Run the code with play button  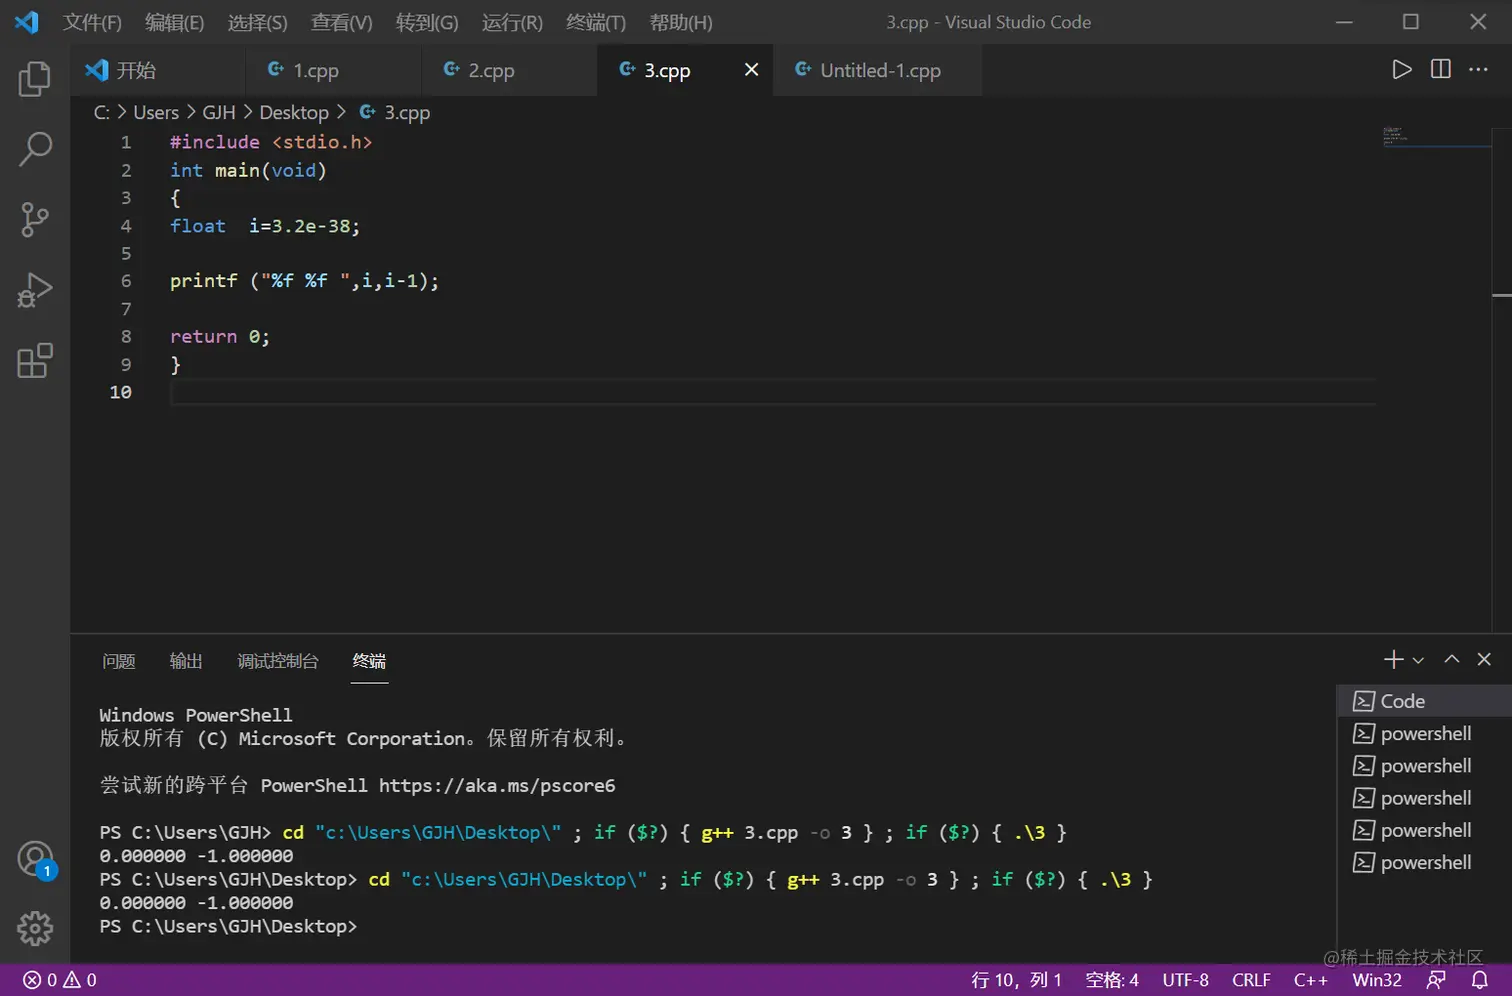tap(1402, 69)
